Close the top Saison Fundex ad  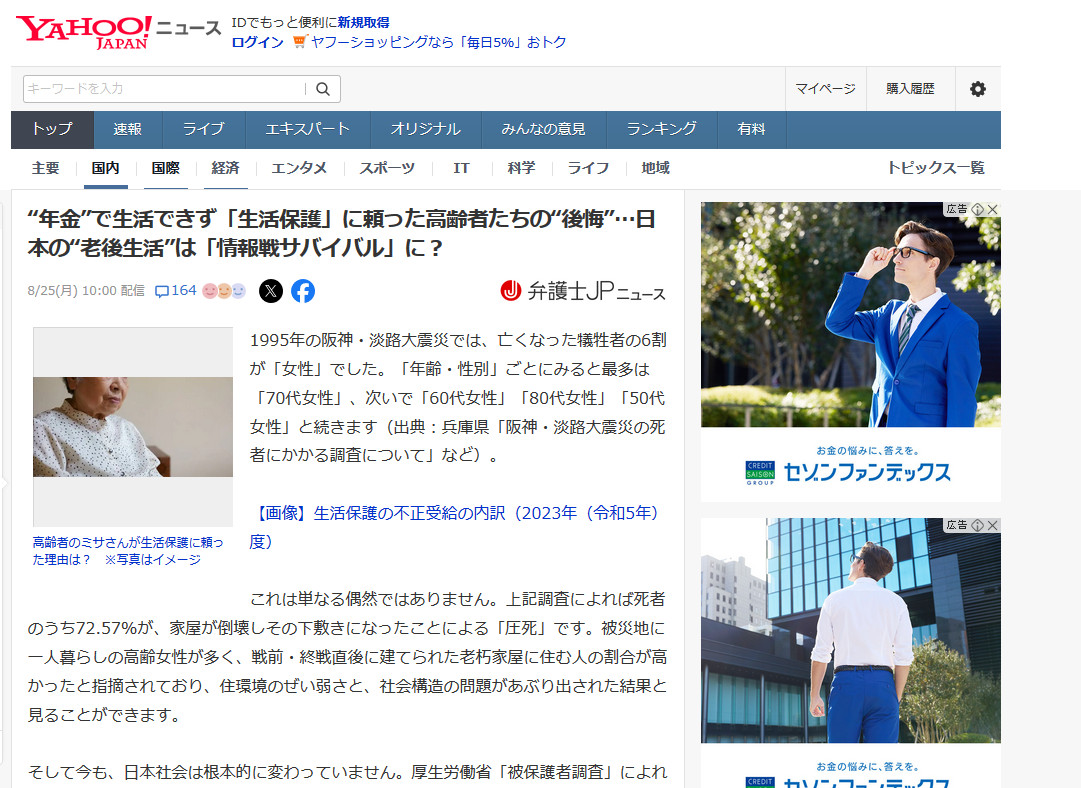coord(993,209)
